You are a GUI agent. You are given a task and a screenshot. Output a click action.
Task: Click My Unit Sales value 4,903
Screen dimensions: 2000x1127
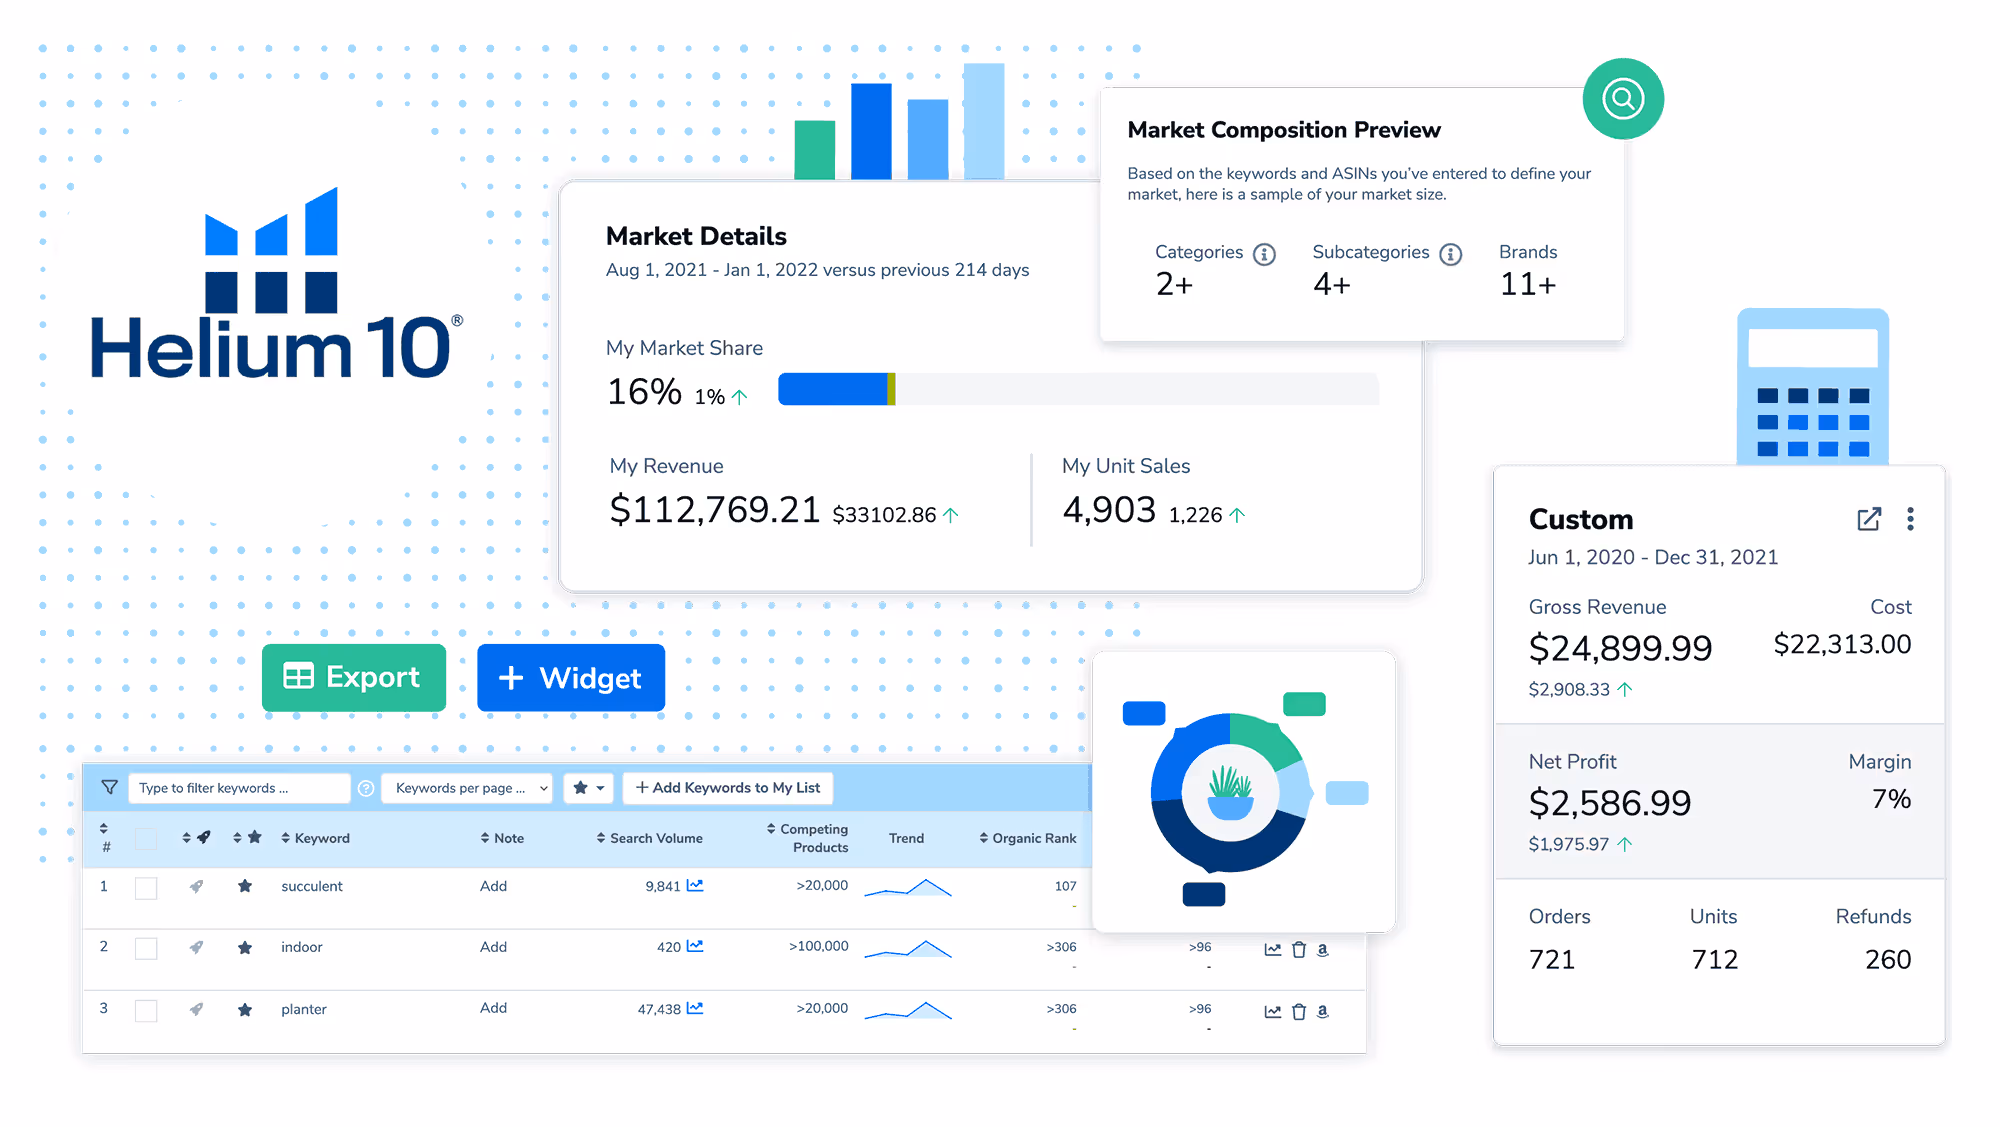coord(1109,510)
